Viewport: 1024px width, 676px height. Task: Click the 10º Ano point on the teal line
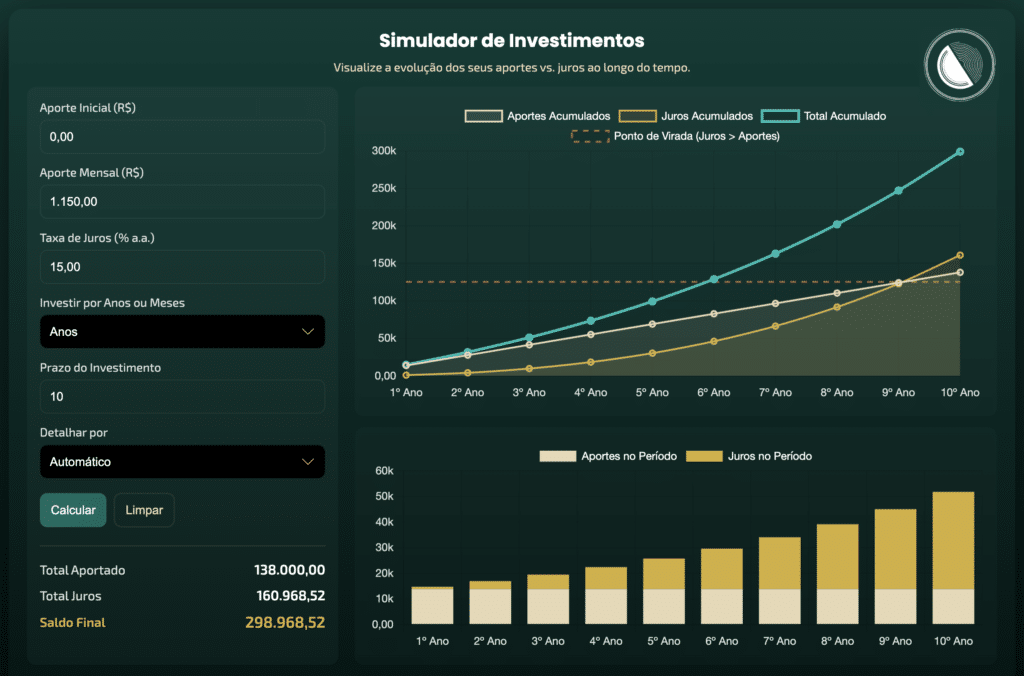(x=959, y=152)
